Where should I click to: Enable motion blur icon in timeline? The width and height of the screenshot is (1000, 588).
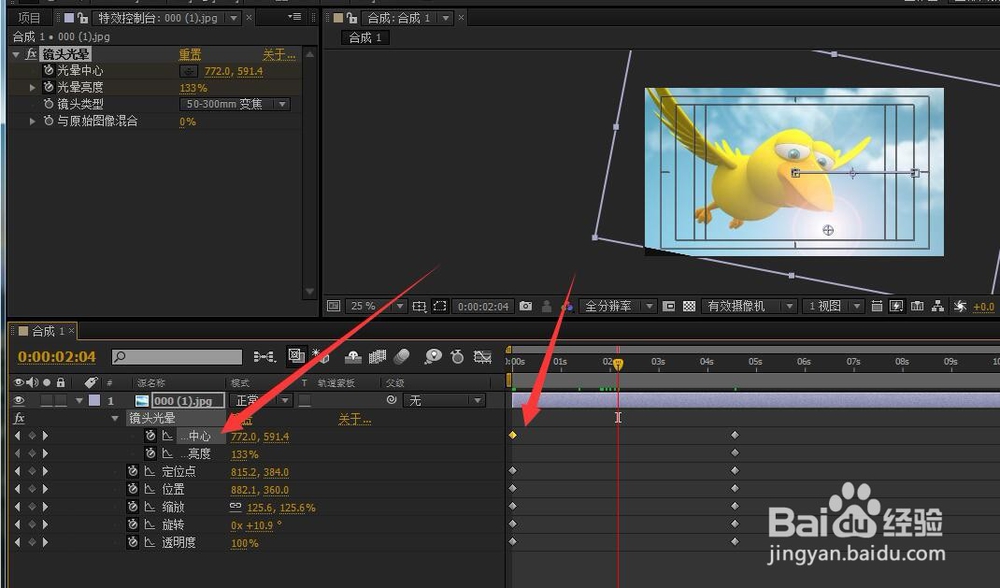point(402,356)
